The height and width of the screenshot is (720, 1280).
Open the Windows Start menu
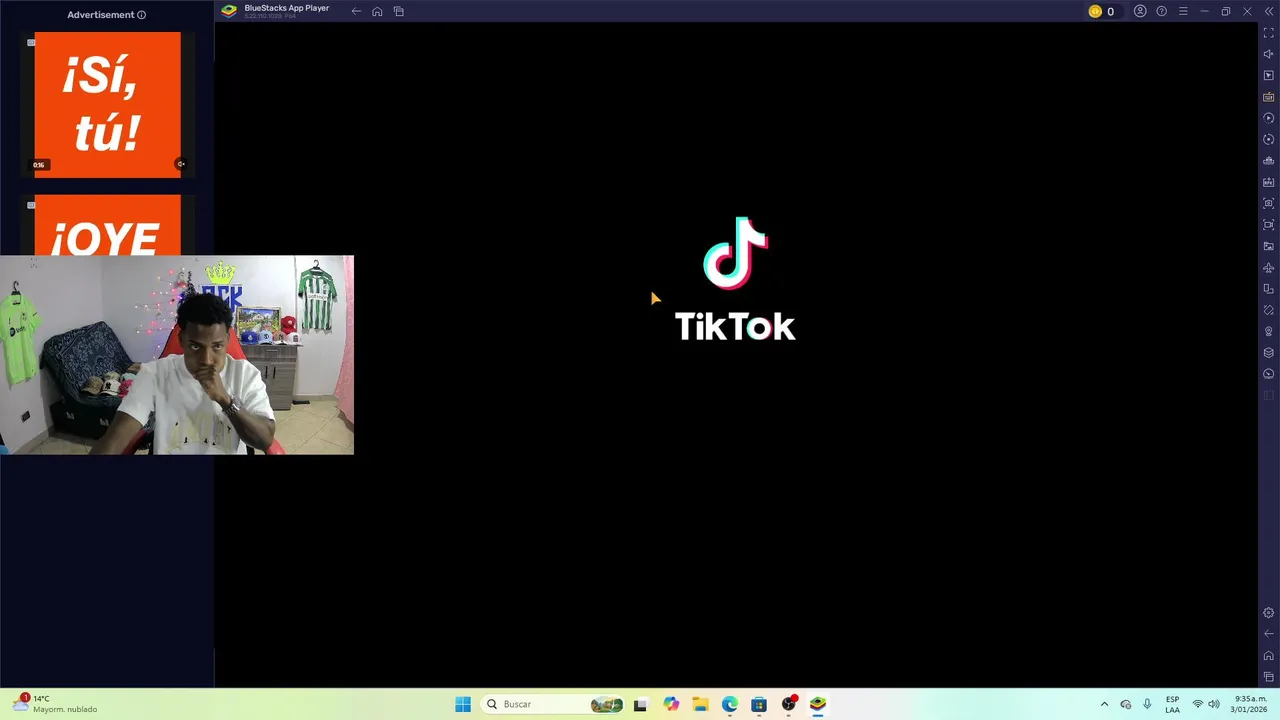click(463, 704)
